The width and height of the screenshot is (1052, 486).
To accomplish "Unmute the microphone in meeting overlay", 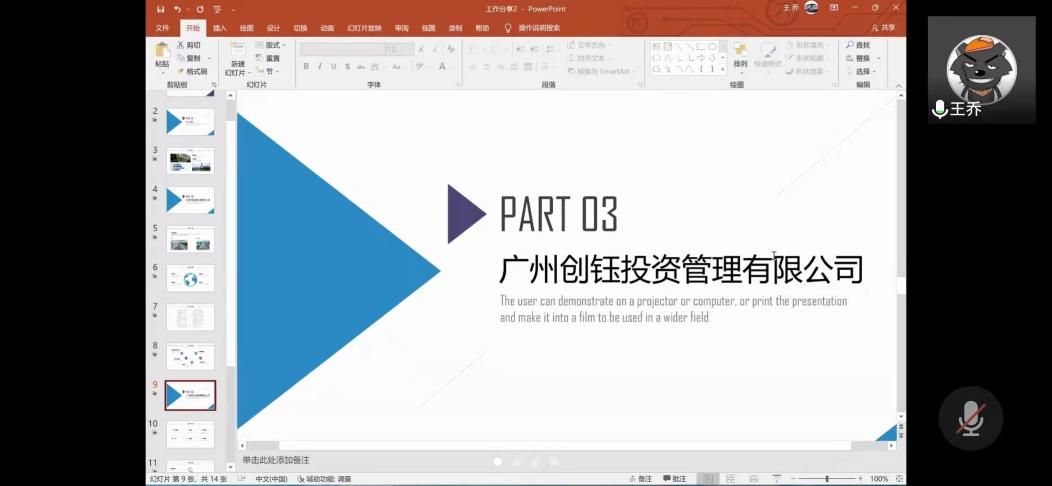I will click(971, 418).
